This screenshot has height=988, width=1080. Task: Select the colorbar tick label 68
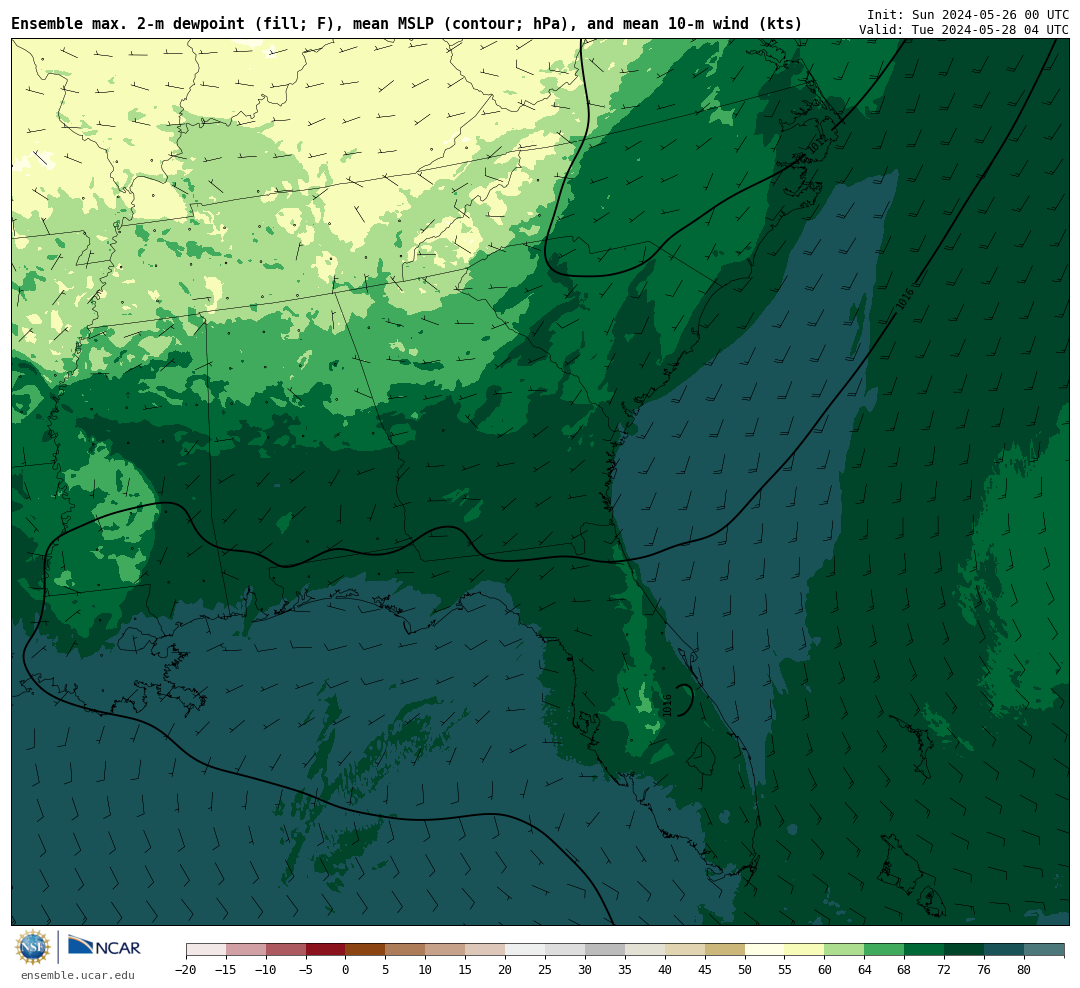(904, 969)
